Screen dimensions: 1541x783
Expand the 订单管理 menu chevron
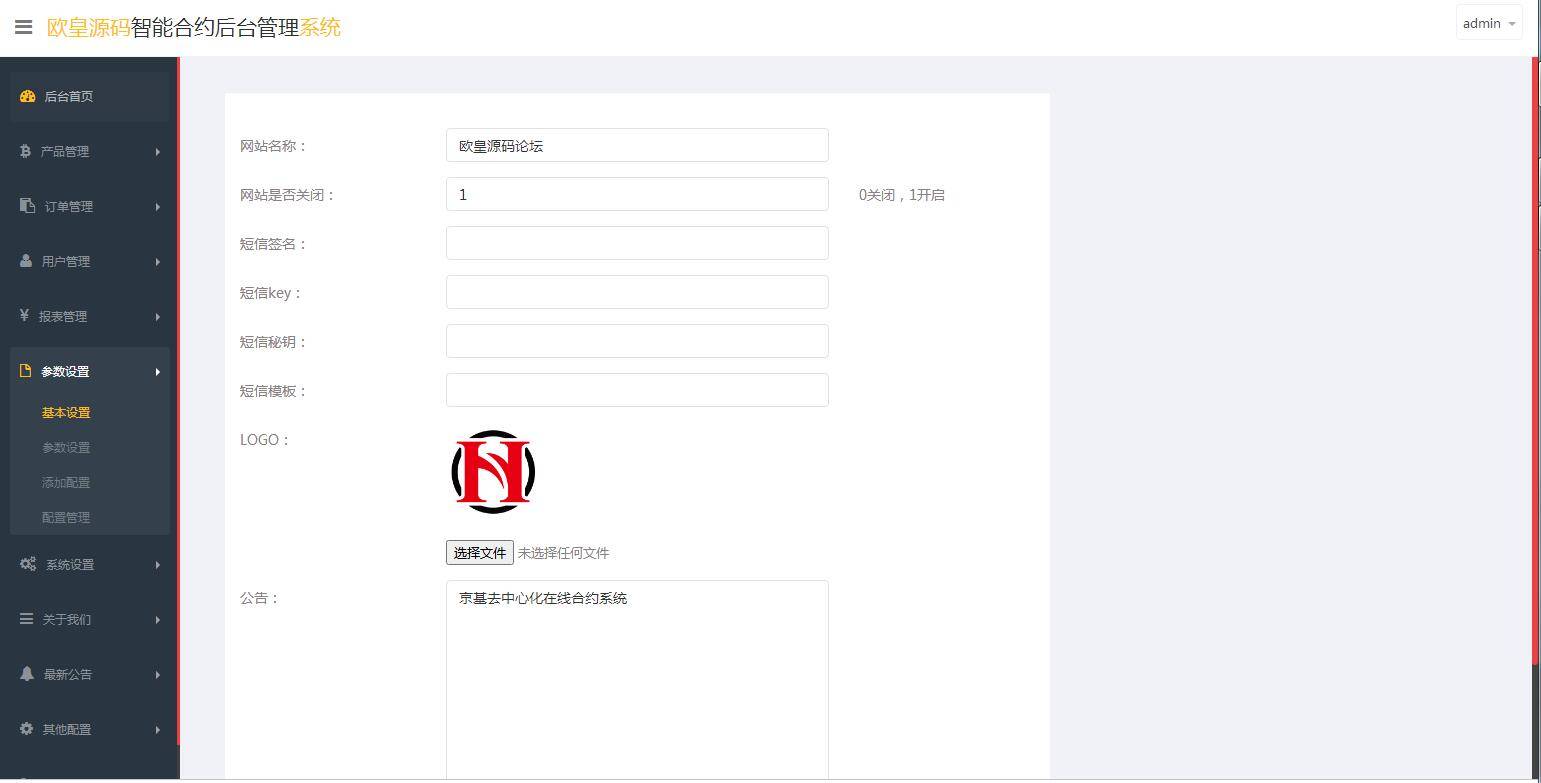[x=157, y=206]
